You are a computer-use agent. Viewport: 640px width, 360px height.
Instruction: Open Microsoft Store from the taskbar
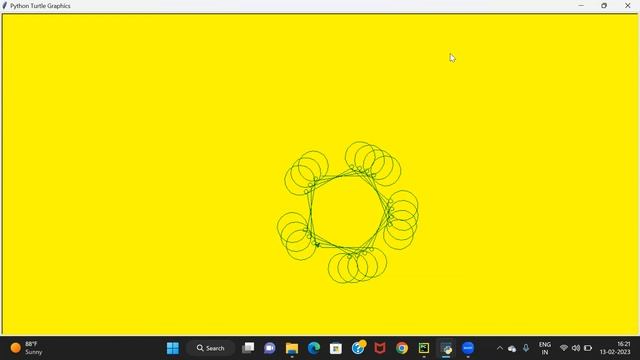coord(336,348)
